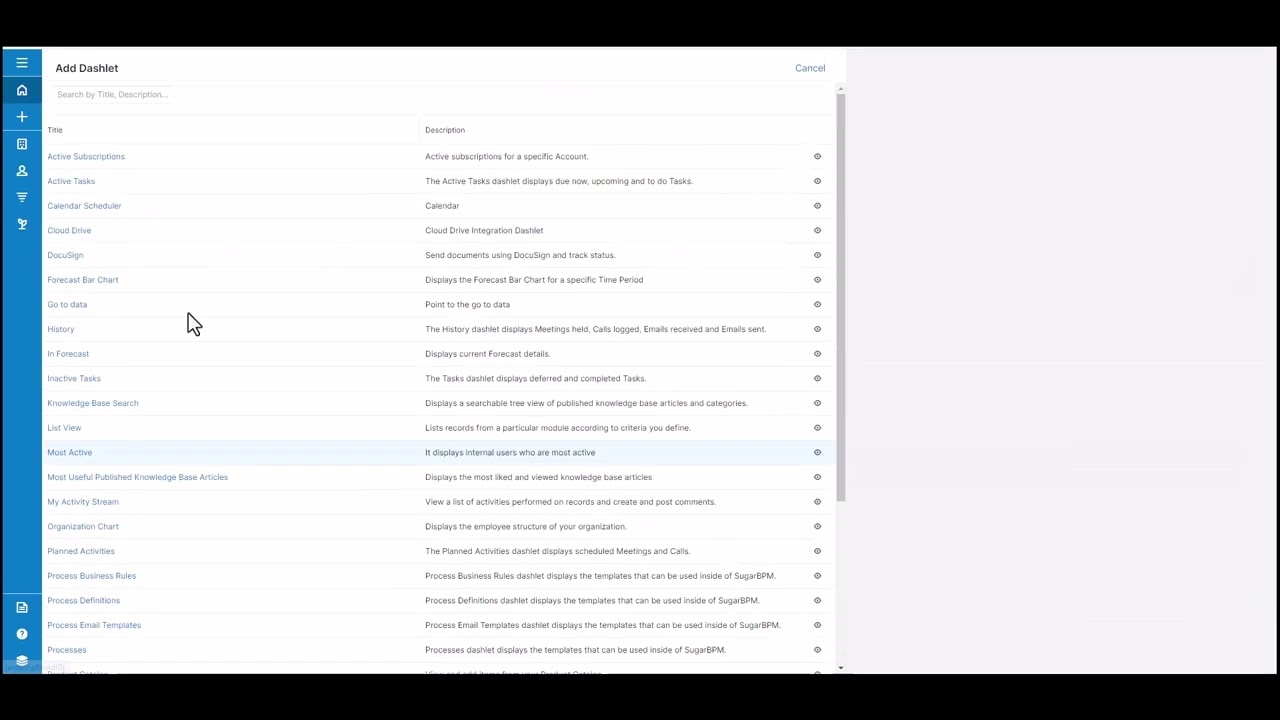This screenshot has width=1280, height=720.
Task: Preview the DocuSign dashlet via eye icon
Action: pos(817,255)
